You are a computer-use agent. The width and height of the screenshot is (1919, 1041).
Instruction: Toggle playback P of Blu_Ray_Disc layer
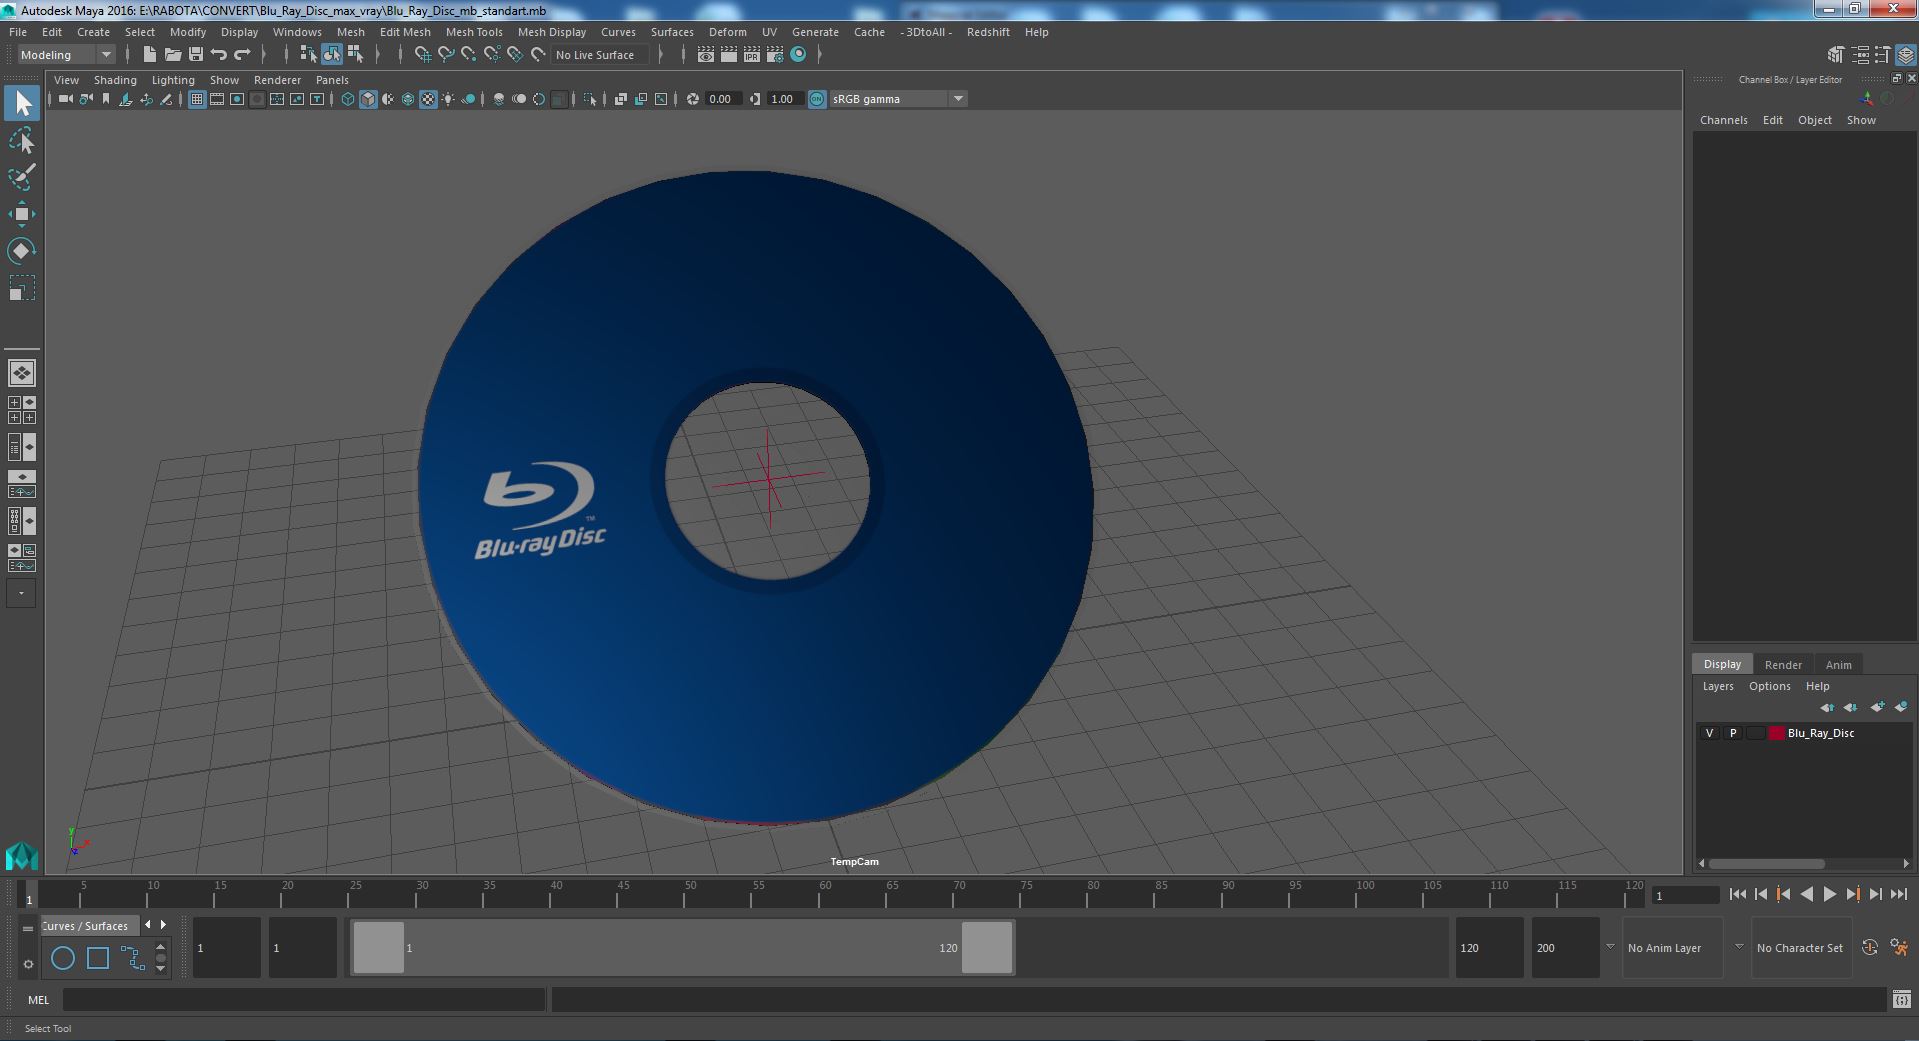(1733, 733)
